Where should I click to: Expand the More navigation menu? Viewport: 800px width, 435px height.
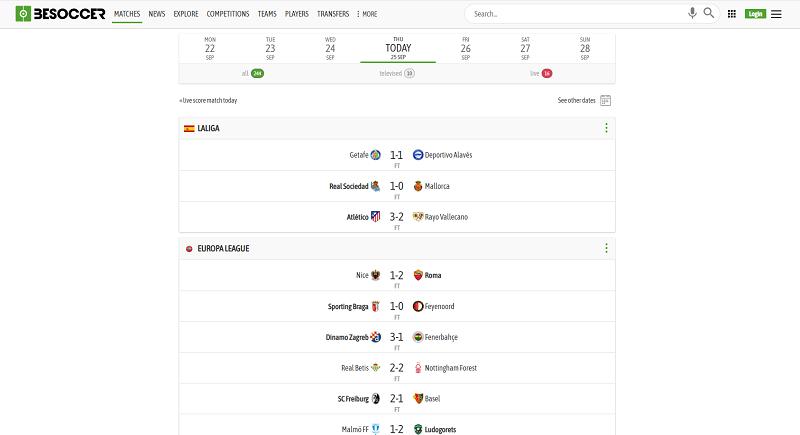pos(367,14)
